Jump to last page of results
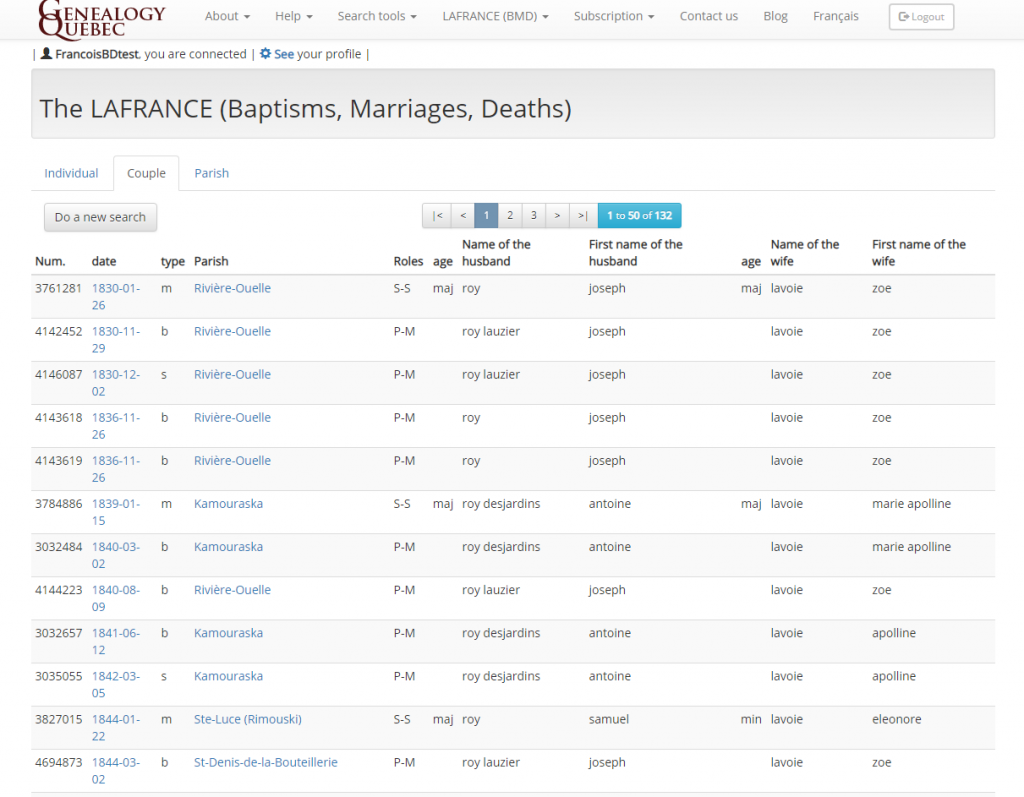This screenshot has height=797, width=1024. [x=583, y=216]
